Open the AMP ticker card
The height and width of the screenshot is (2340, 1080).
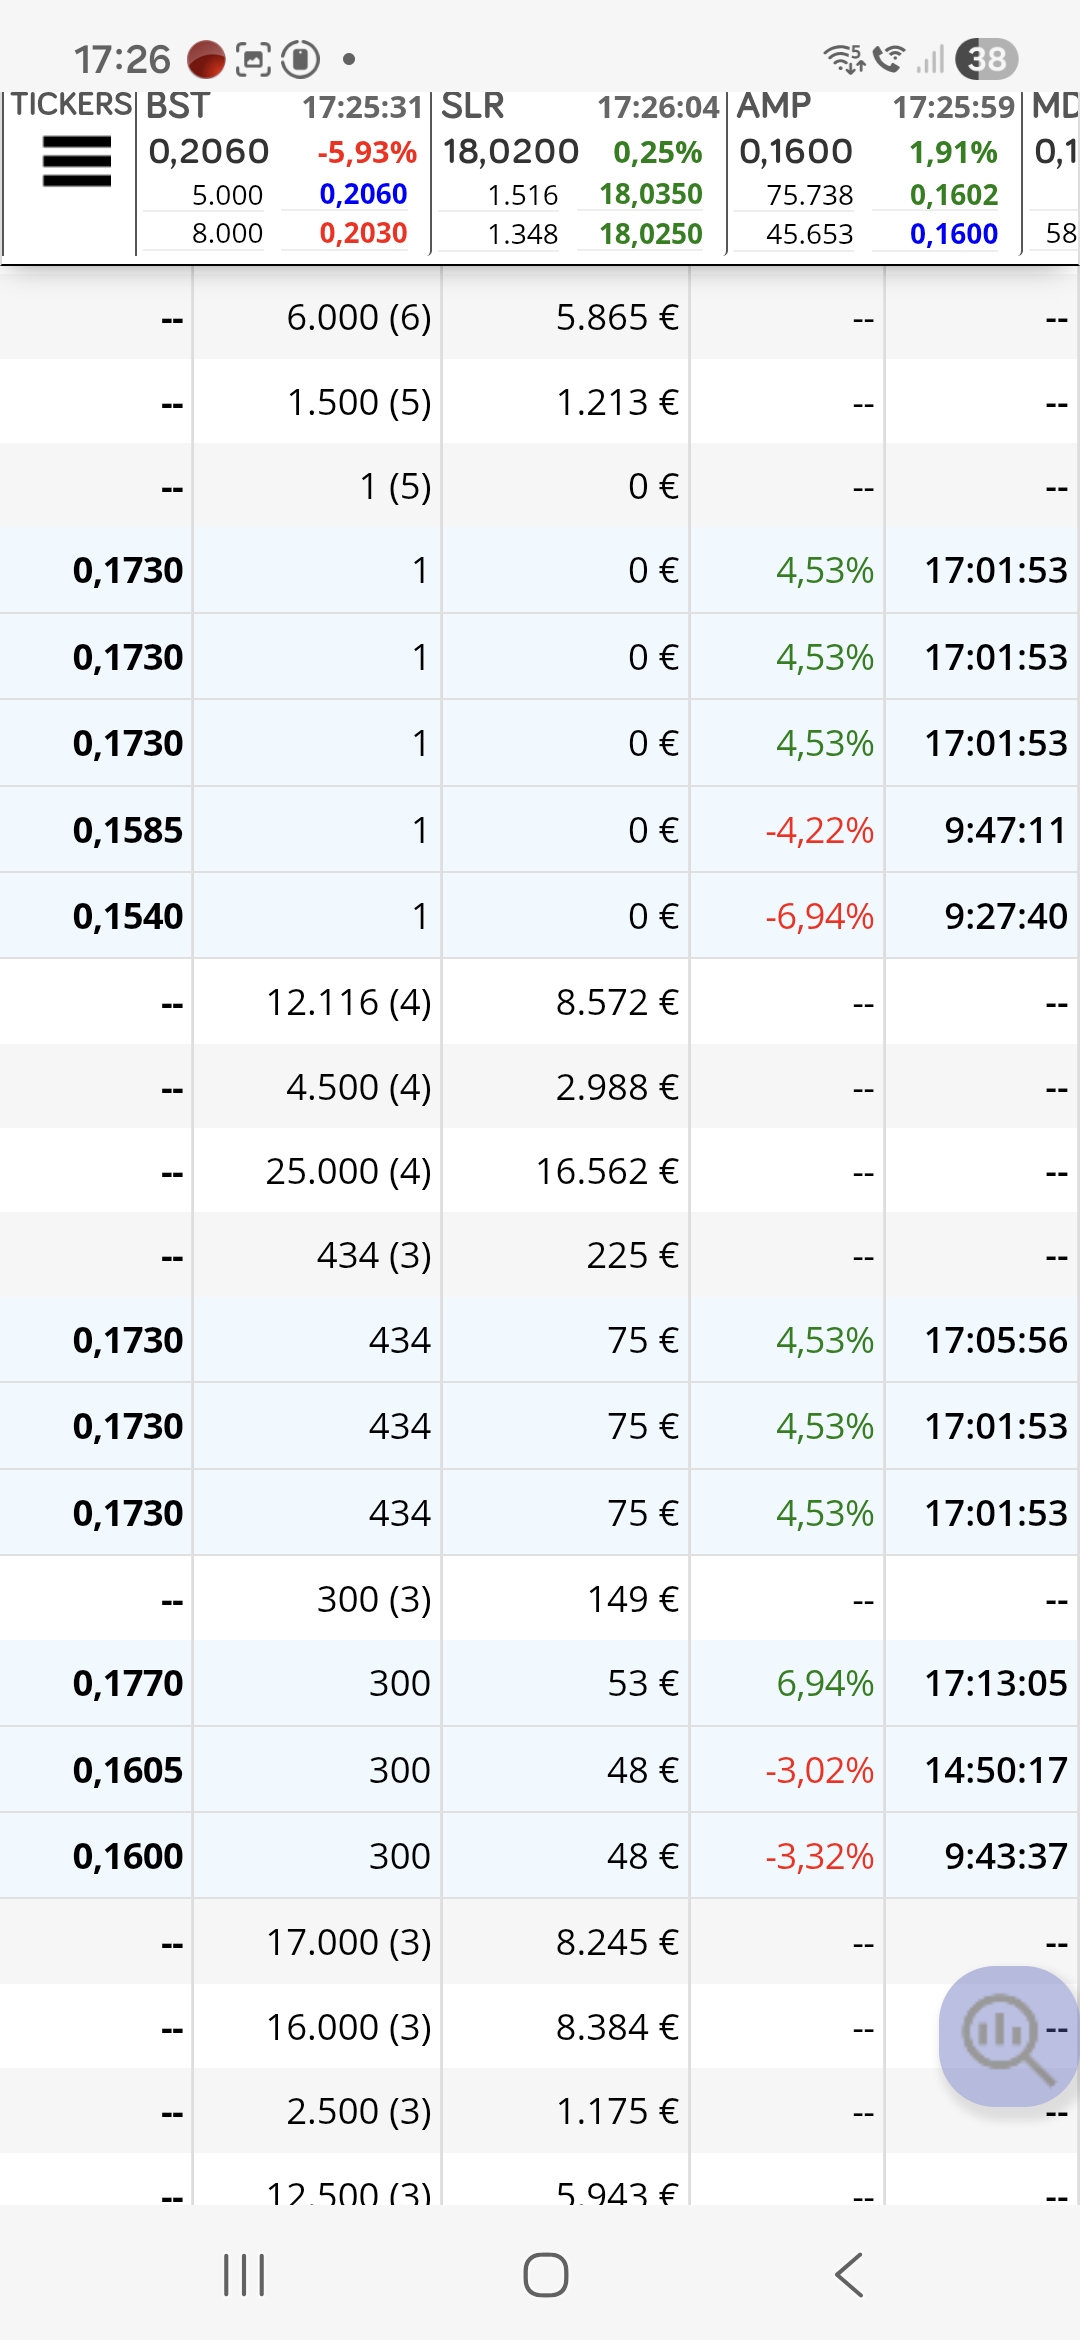tap(873, 172)
